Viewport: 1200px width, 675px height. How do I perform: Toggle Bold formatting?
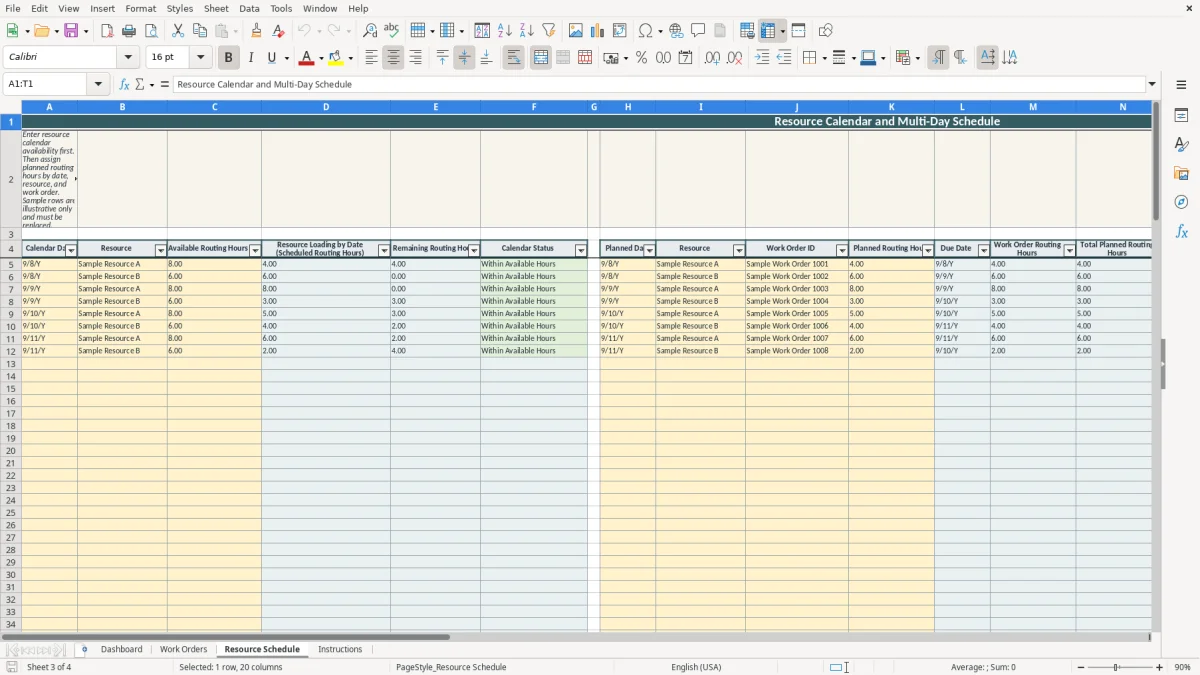click(228, 58)
